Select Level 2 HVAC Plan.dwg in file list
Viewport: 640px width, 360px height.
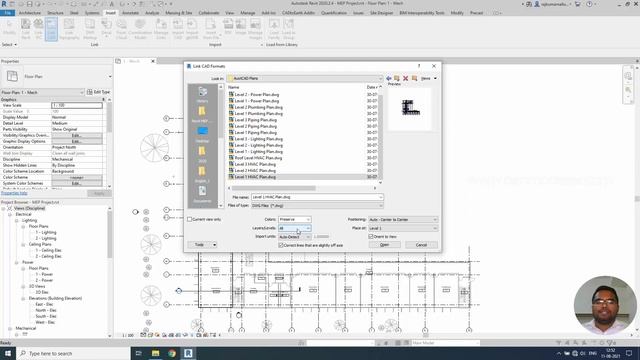[255, 171]
